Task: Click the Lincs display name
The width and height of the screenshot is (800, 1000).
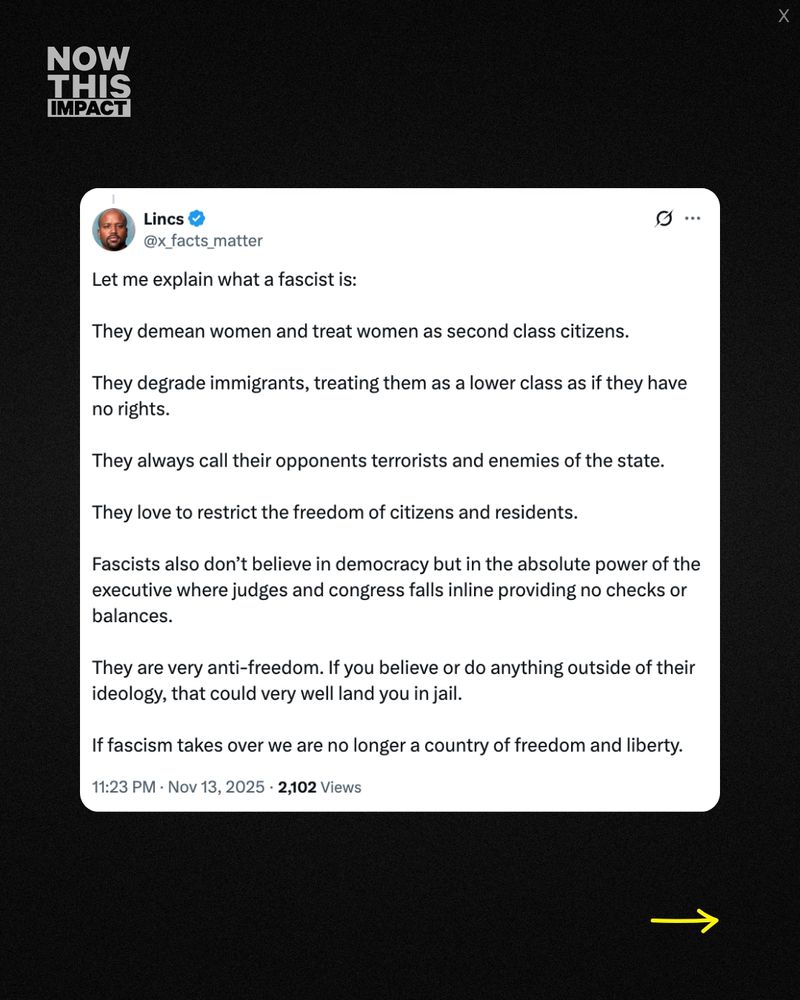Action: 163,219
